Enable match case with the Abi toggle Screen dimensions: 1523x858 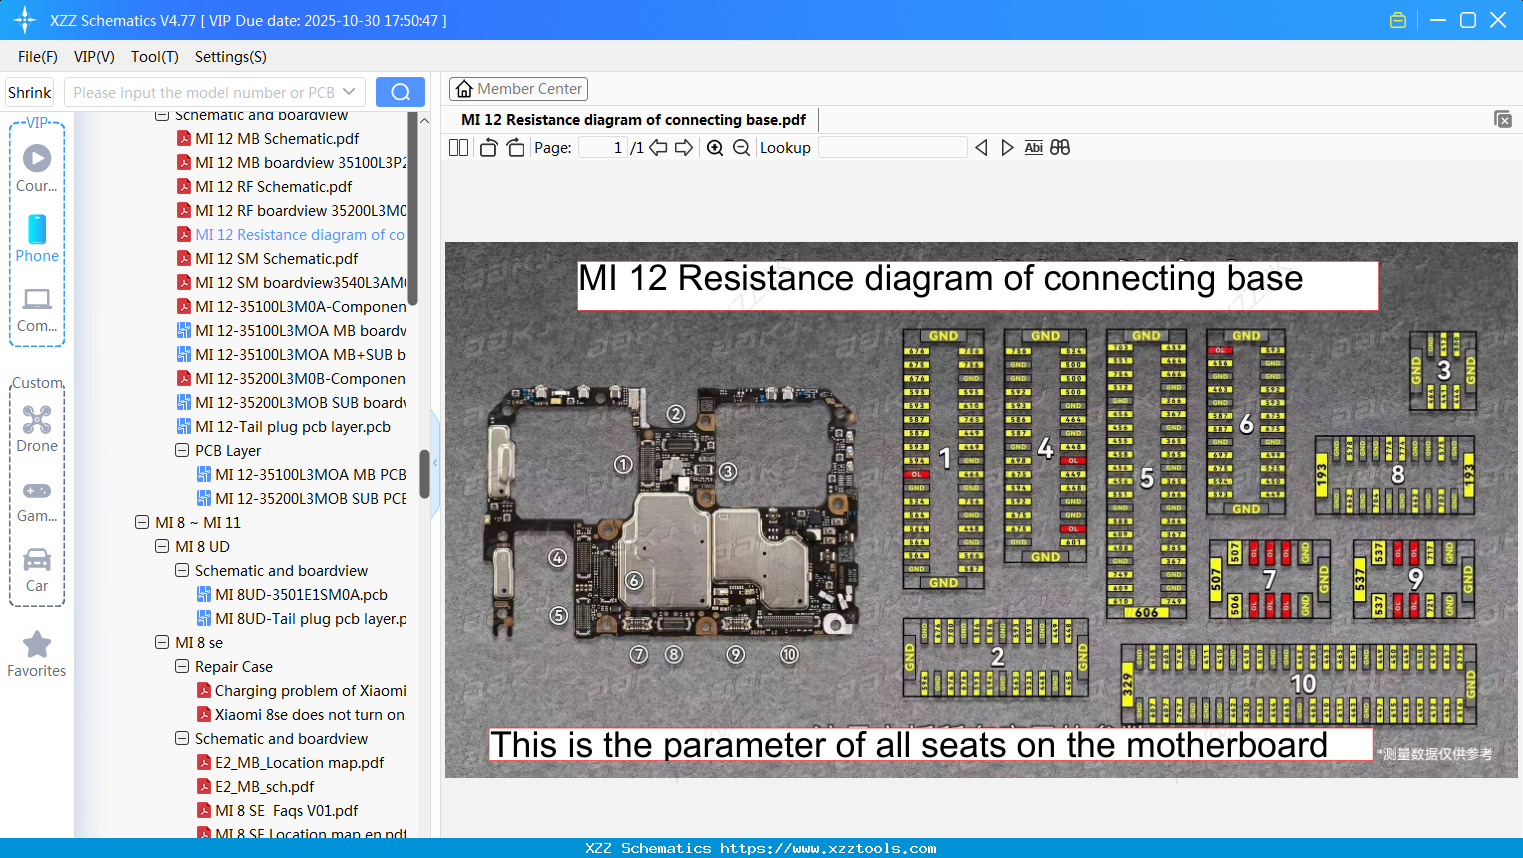[x=1033, y=147]
